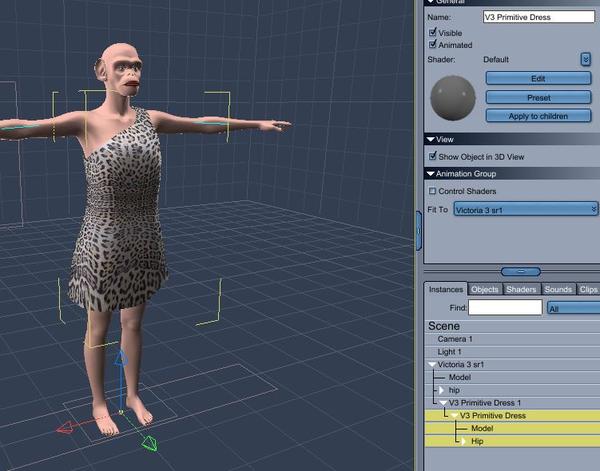This screenshot has height=471, width=600.
Task: Click the Name field with V3 Primitive Dress
Action: tap(539, 17)
